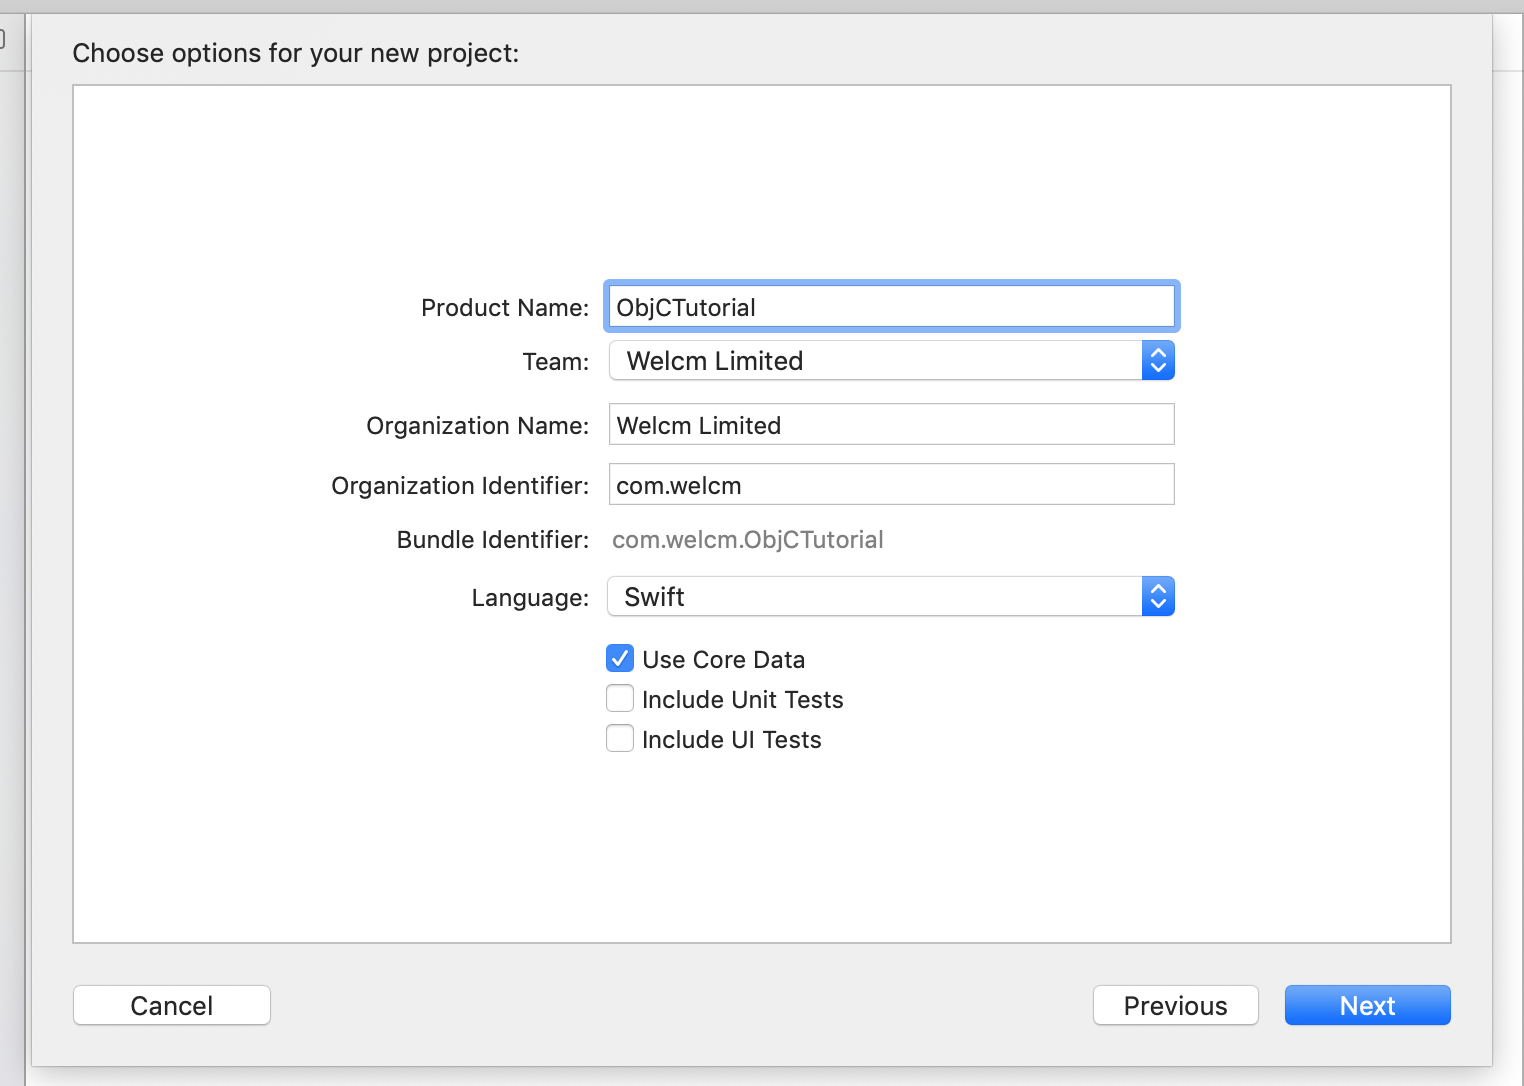The width and height of the screenshot is (1524, 1086).
Task: Click the com.welcm.ObjCTutorial bundle identifier text
Action: (747, 540)
